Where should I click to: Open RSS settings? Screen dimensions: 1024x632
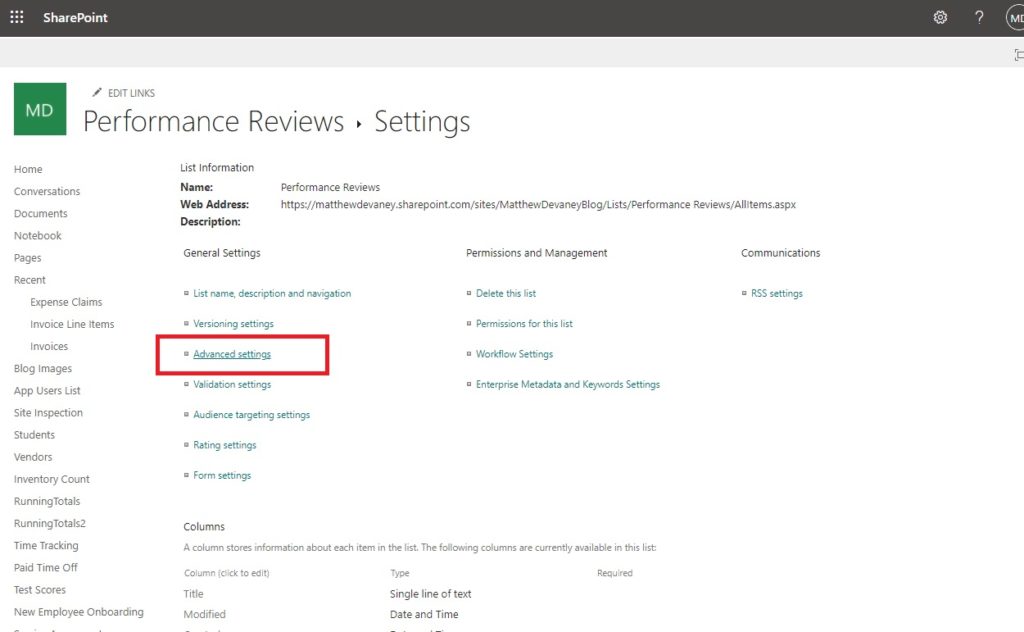[x=776, y=294]
